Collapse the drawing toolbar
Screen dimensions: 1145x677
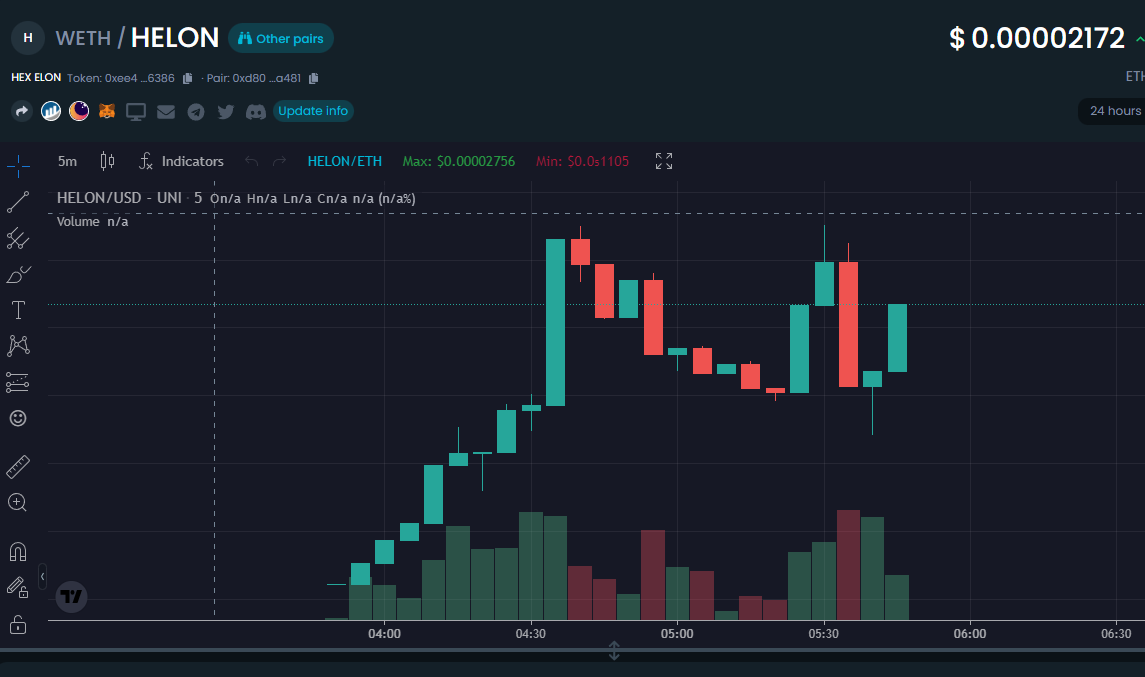pos(42,576)
